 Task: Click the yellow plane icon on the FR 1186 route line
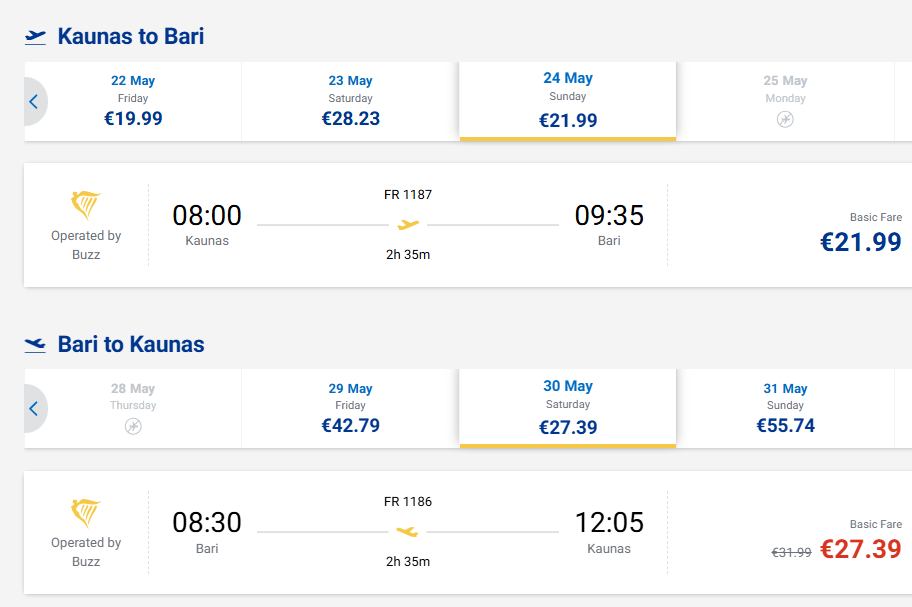tap(407, 531)
